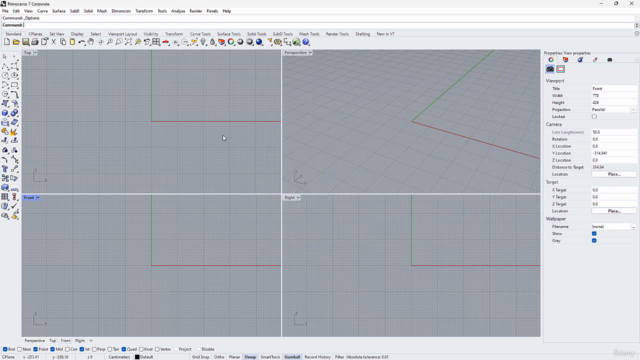The height and width of the screenshot is (360, 640).
Task: Click Target Location Place button
Action: click(614, 211)
